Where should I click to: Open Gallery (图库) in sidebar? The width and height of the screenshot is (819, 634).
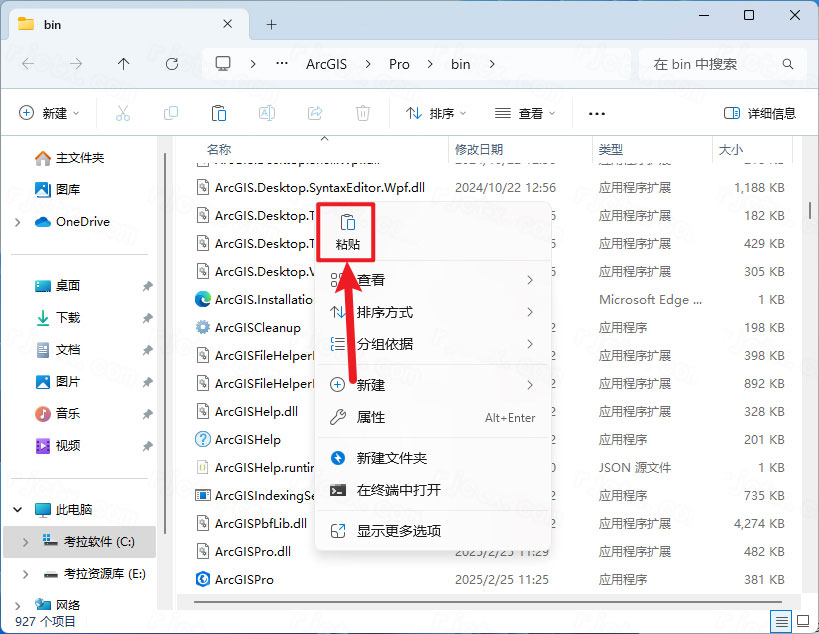tap(57, 190)
